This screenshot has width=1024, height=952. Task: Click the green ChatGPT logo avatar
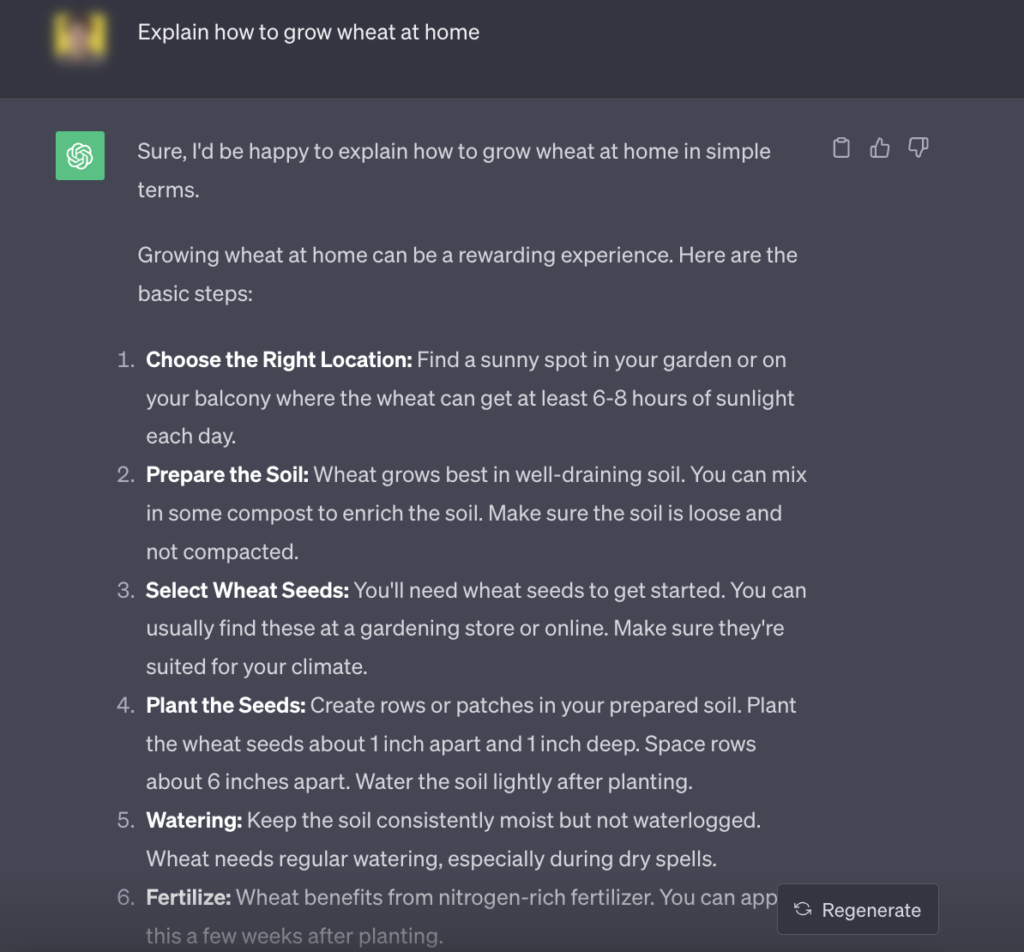click(x=80, y=156)
